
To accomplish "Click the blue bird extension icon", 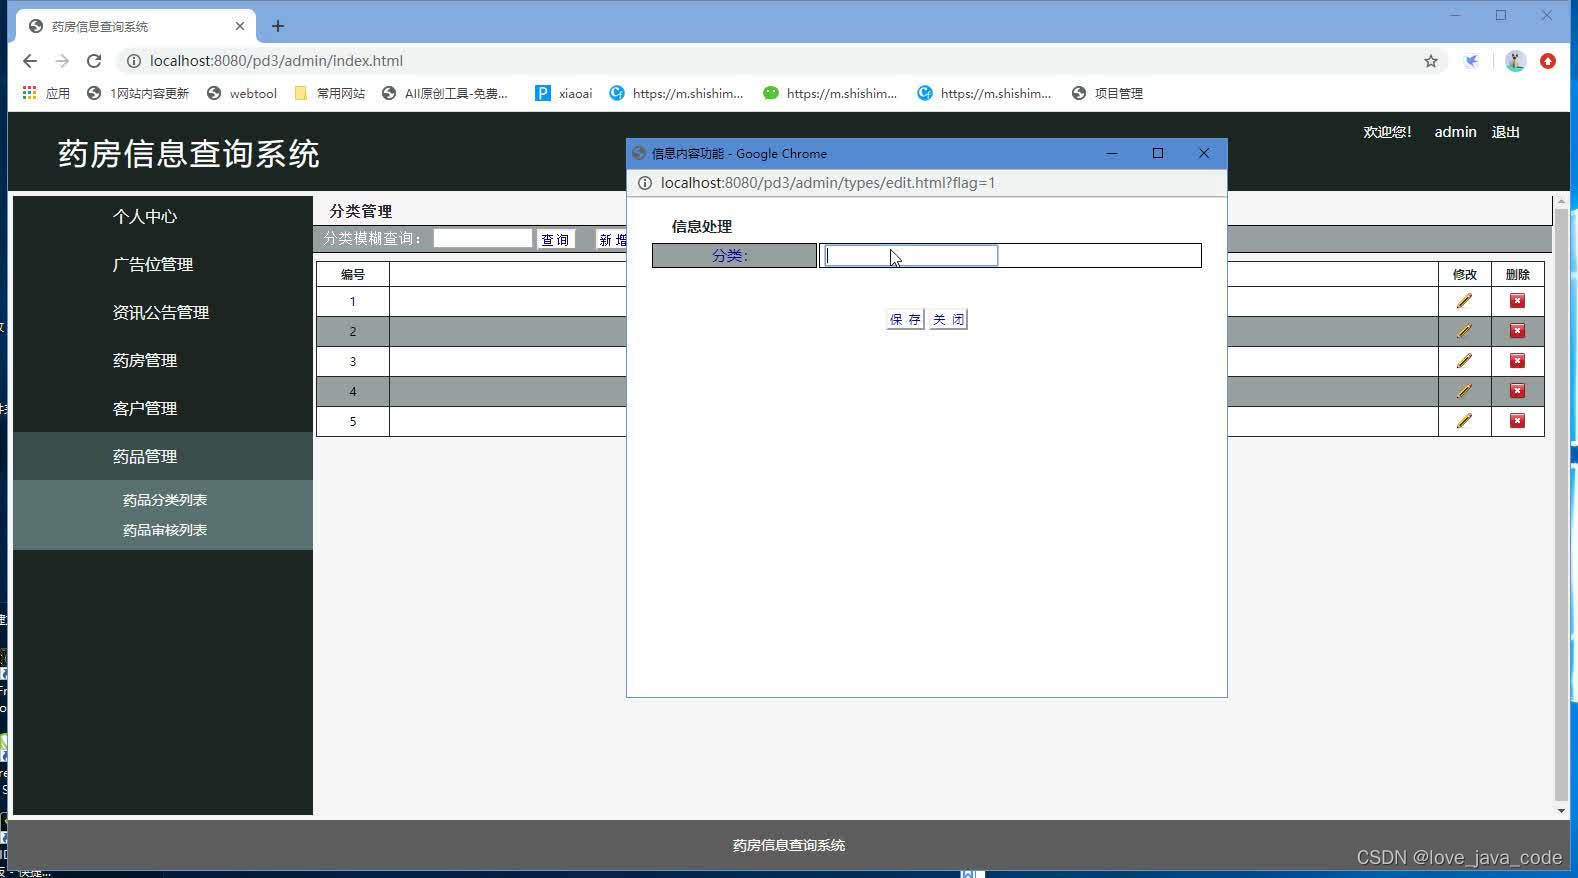I will click(x=1472, y=61).
